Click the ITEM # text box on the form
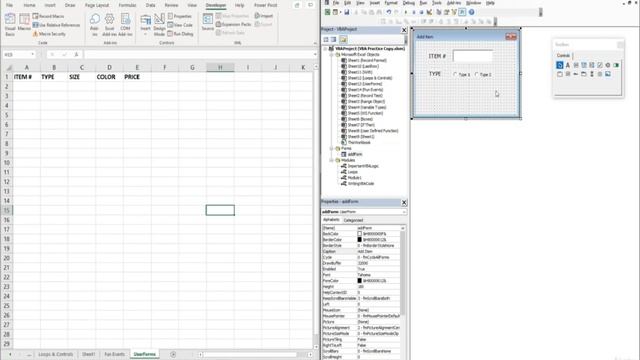640x360 pixels. [x=473, y=56]
